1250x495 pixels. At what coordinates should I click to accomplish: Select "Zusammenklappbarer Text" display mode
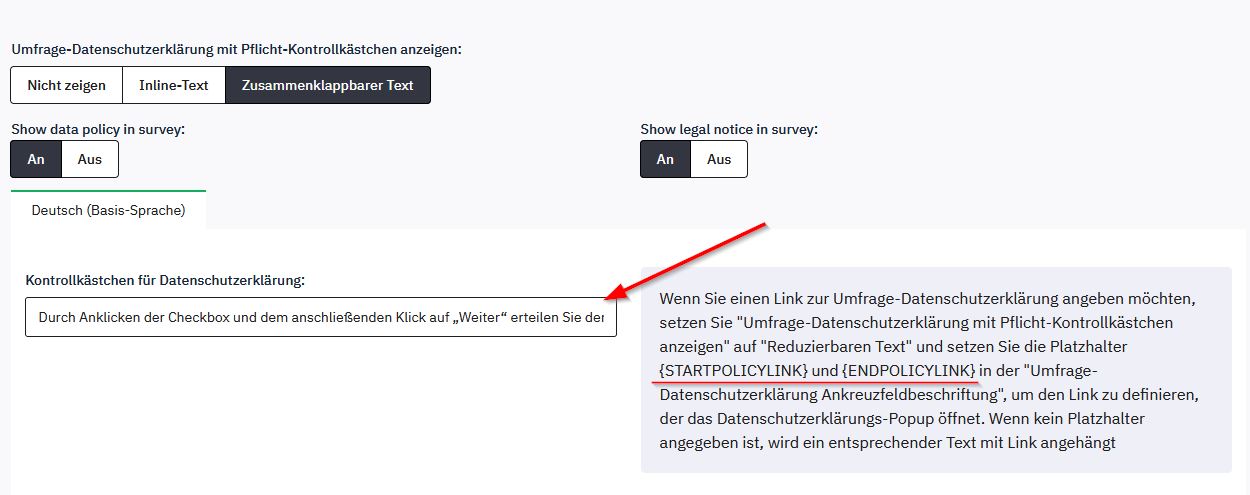pyautogui.click(x=327, y=85)
